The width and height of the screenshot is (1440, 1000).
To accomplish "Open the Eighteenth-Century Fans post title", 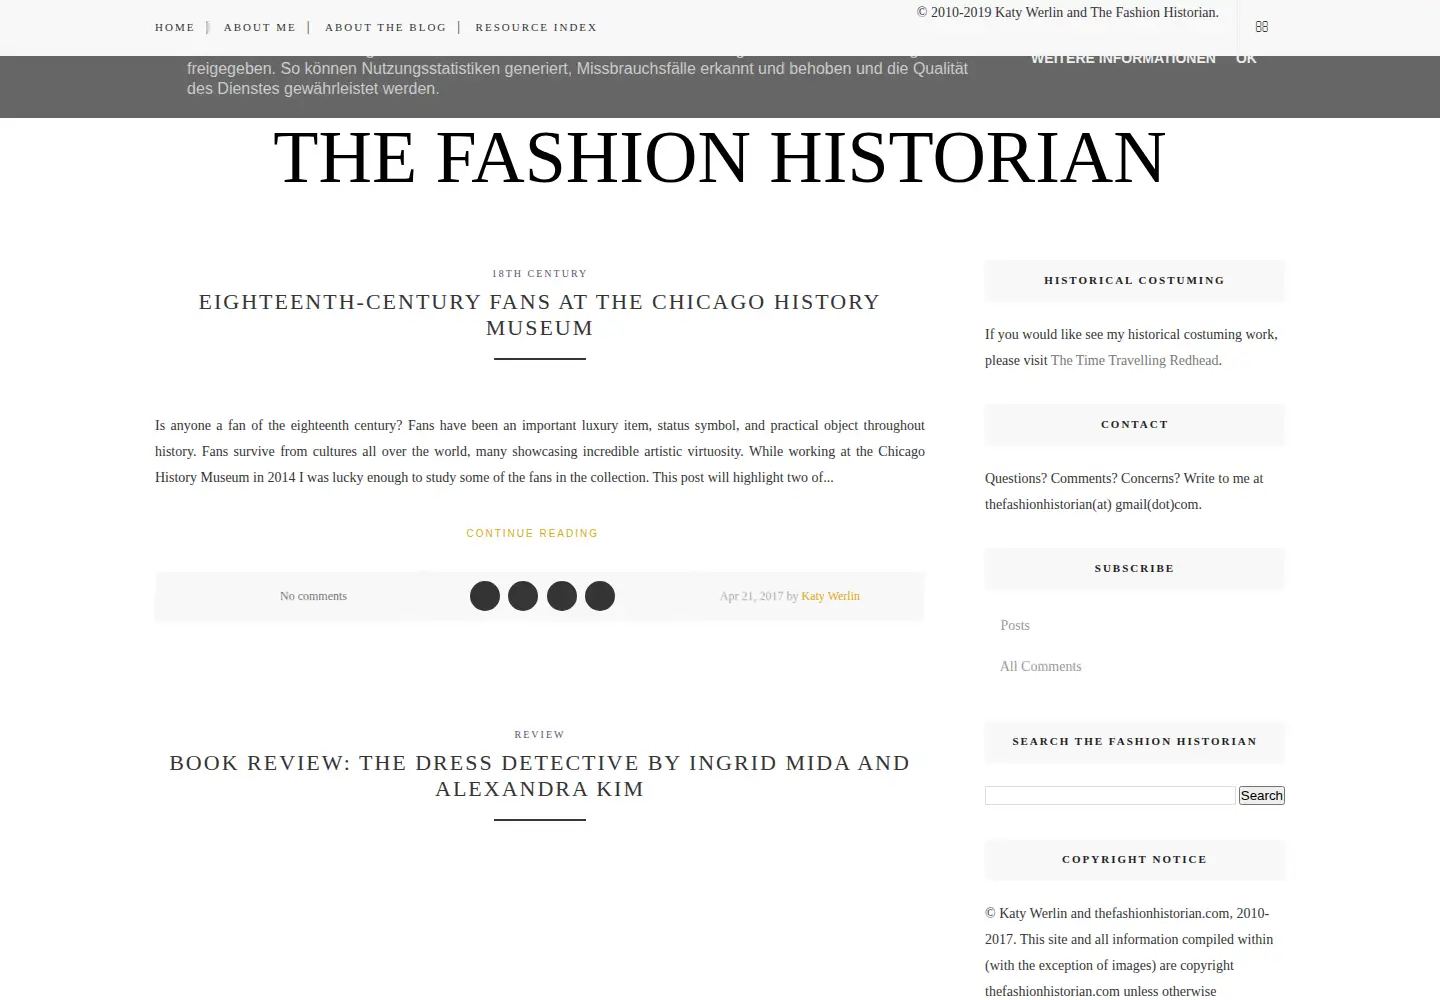I will 540,315.
